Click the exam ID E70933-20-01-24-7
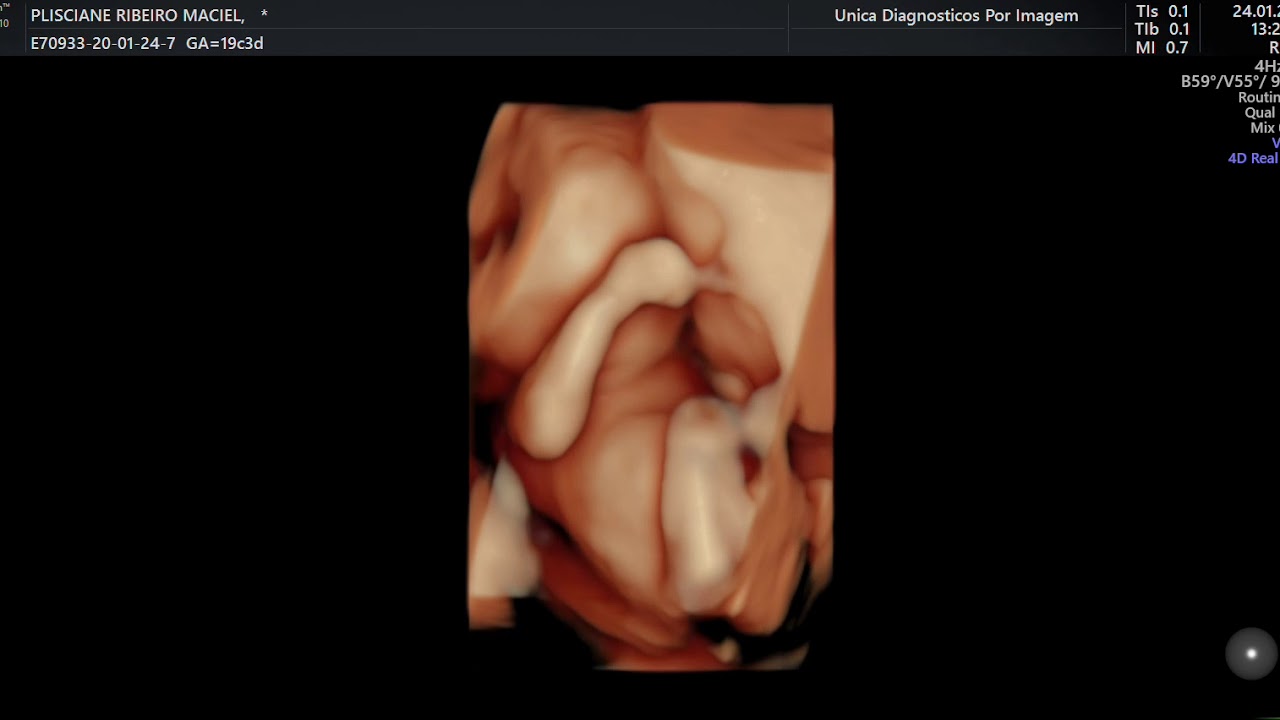 point(103,43)
